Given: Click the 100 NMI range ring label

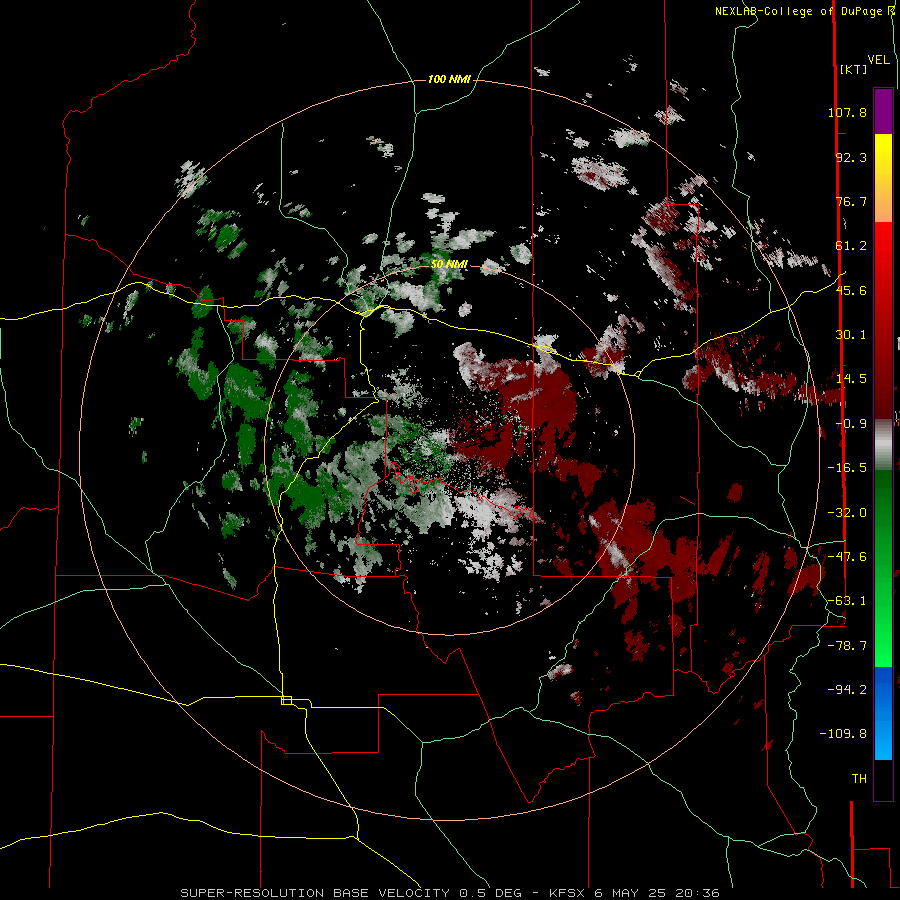Looking at the screenshot, I should [x=449, y=79].
